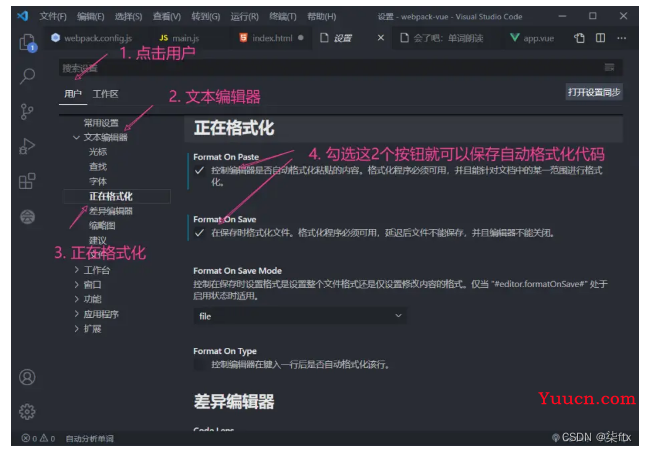Open the 文件(F) menu
Screen dimensions: 648x453
coord(53,17)
